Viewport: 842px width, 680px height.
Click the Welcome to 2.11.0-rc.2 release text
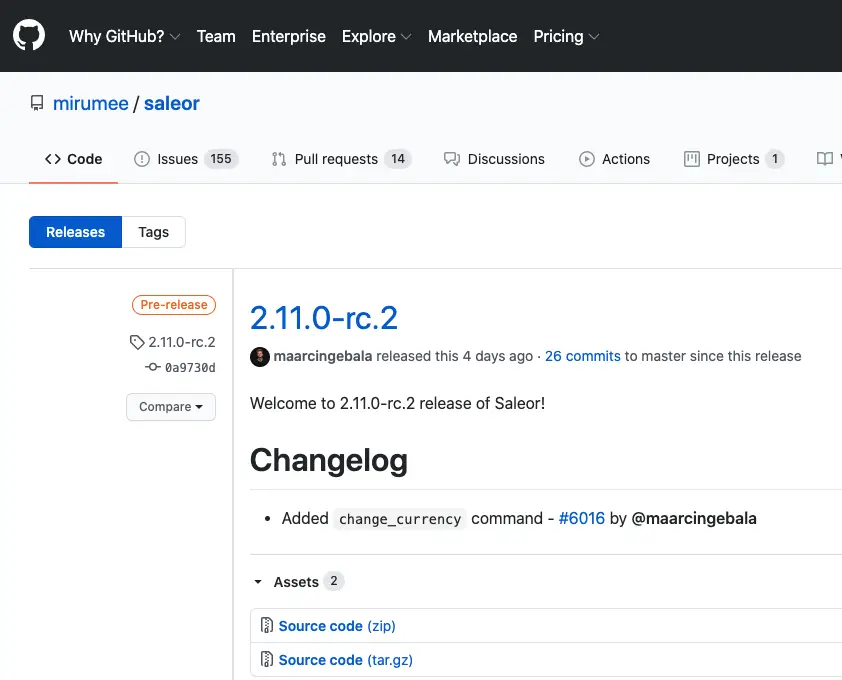[397, 403]
